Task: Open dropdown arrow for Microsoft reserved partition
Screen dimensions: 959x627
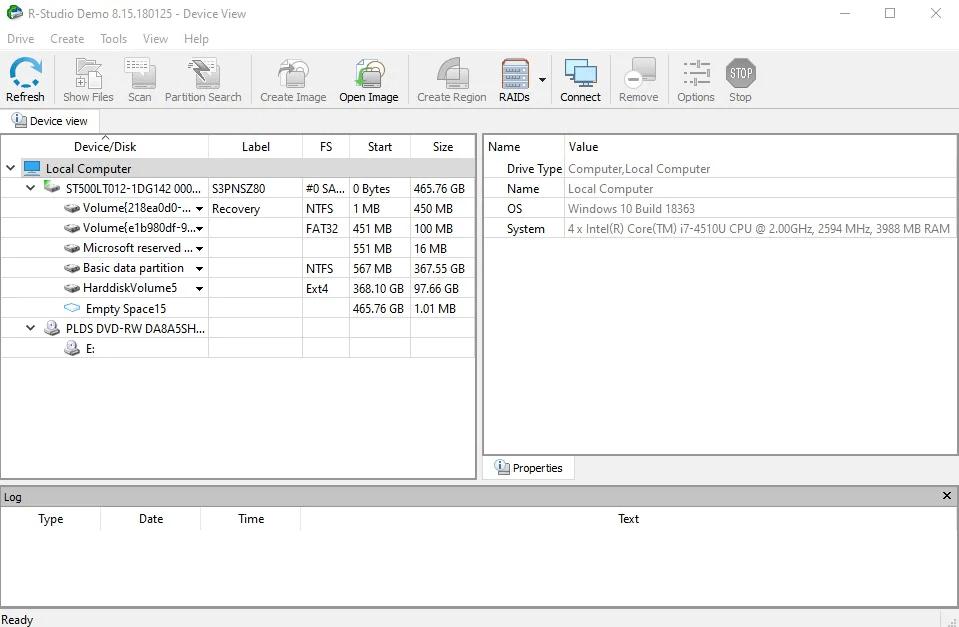Action: click(199, 248)
